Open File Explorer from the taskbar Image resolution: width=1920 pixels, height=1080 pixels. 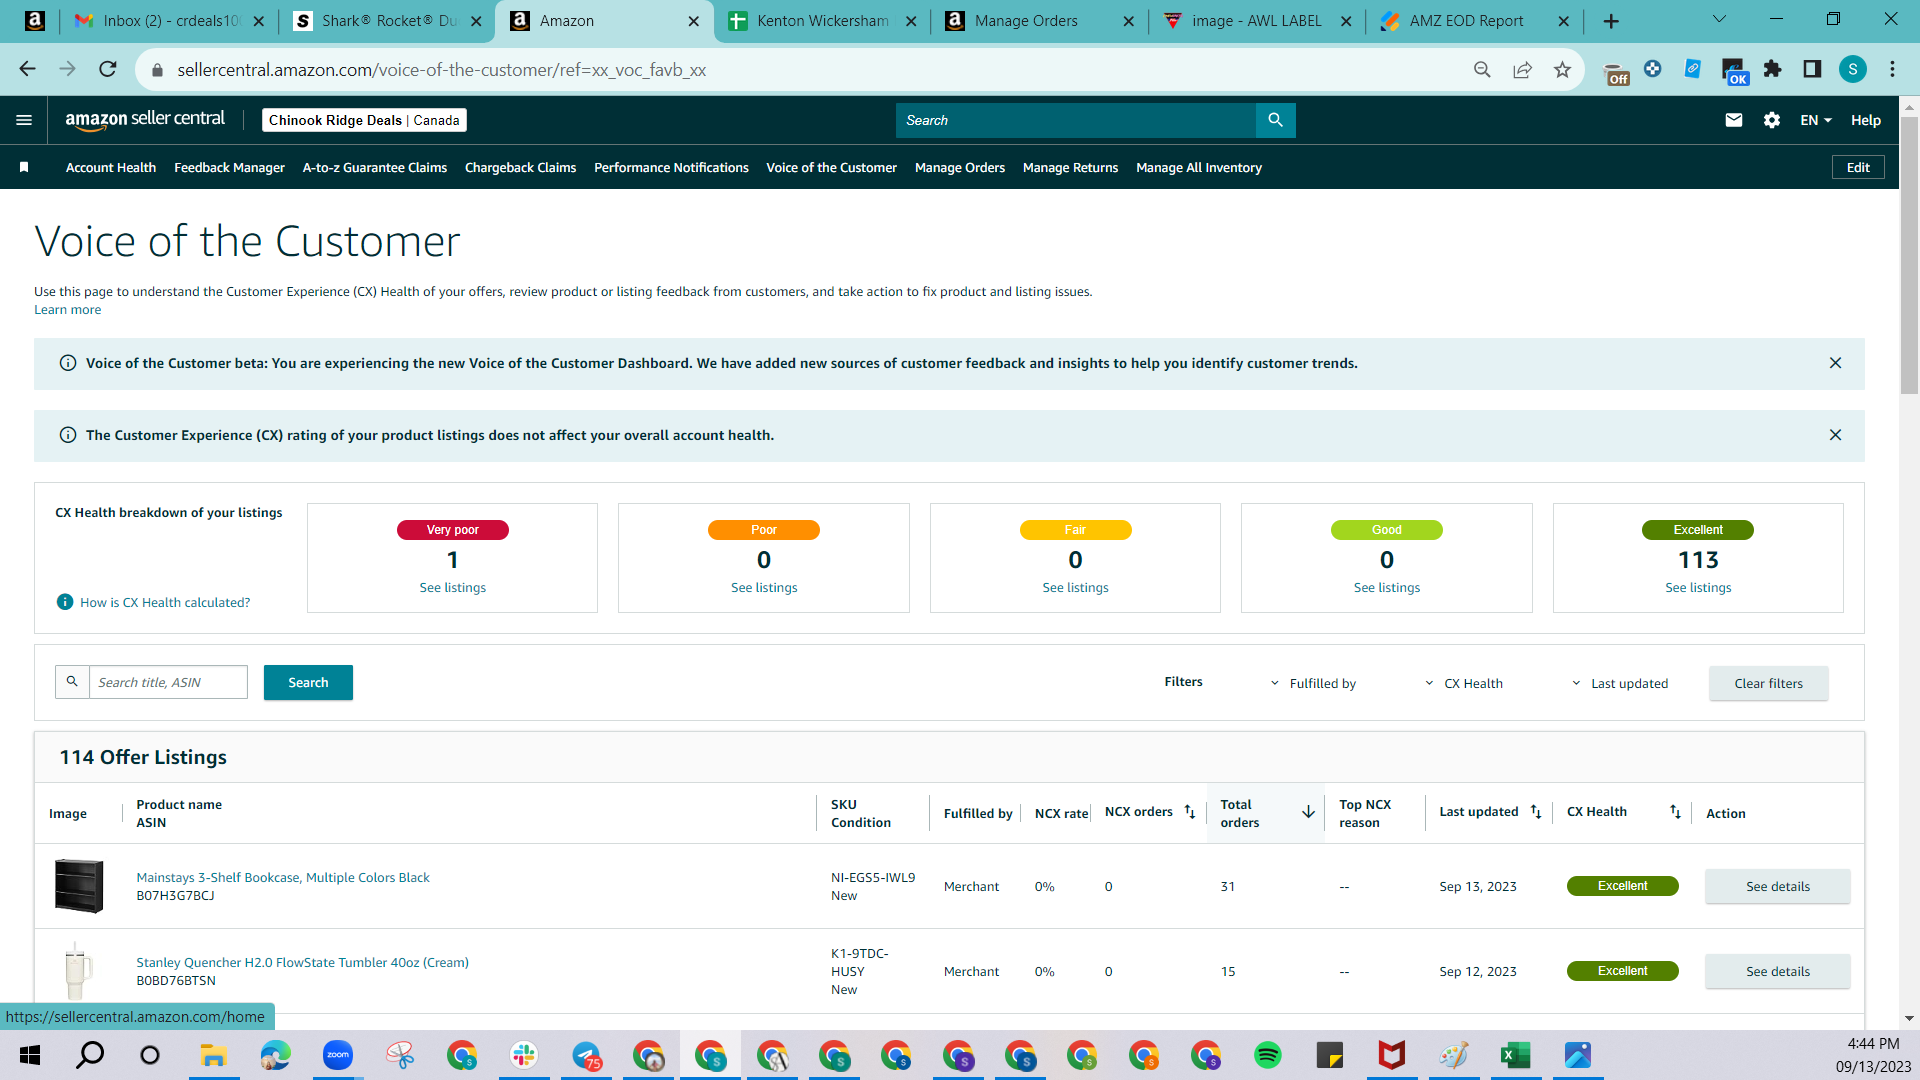click(x=213, y=1055)
